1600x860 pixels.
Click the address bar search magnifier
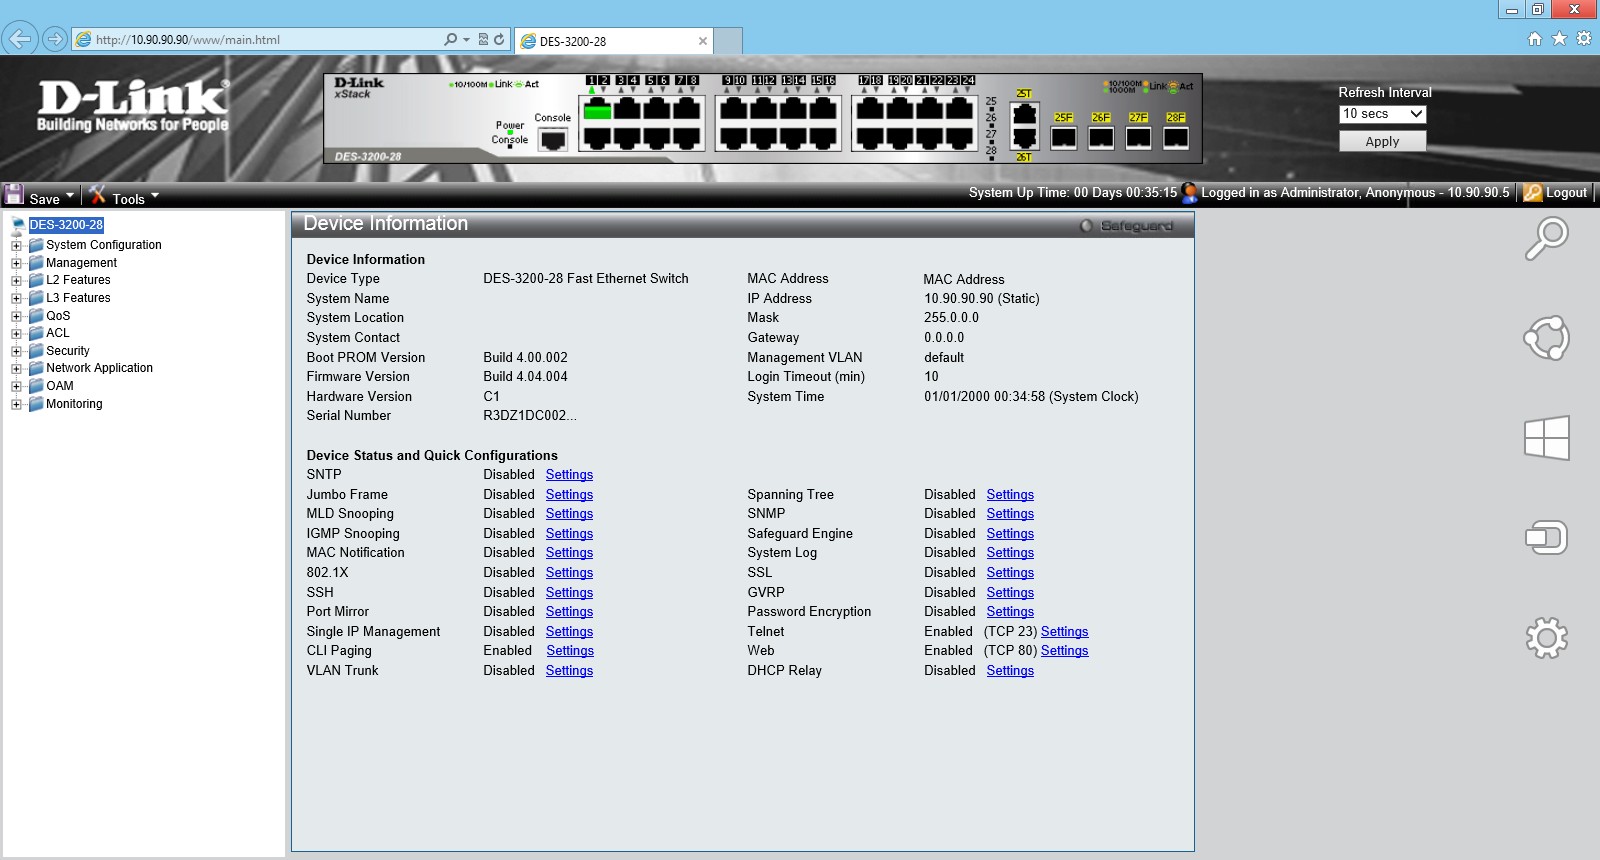450,40
